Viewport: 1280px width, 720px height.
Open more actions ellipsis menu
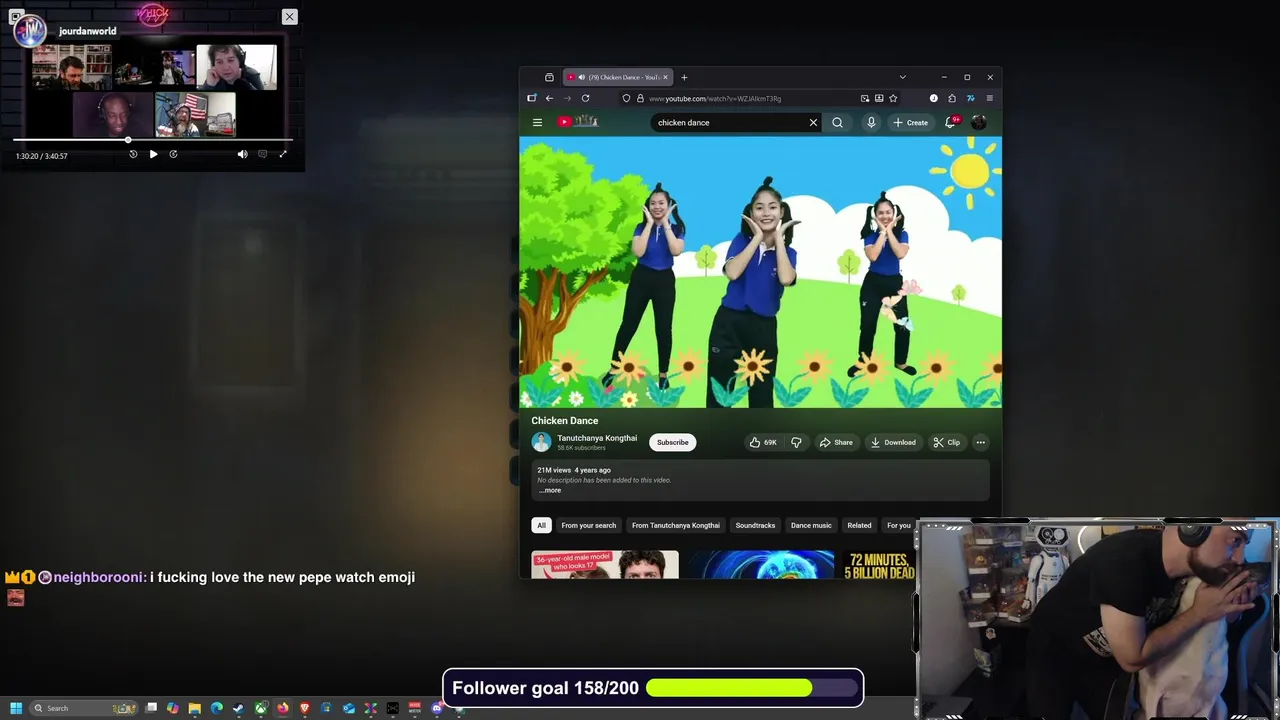click(x=980, y=442)
